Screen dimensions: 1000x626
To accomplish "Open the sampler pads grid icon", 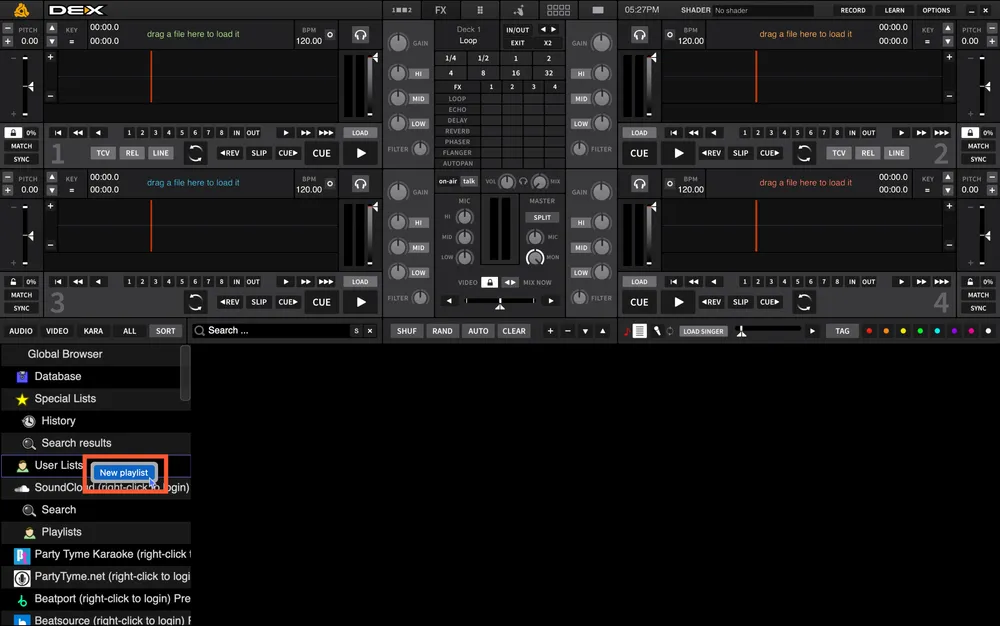I will tap(558, 9).
